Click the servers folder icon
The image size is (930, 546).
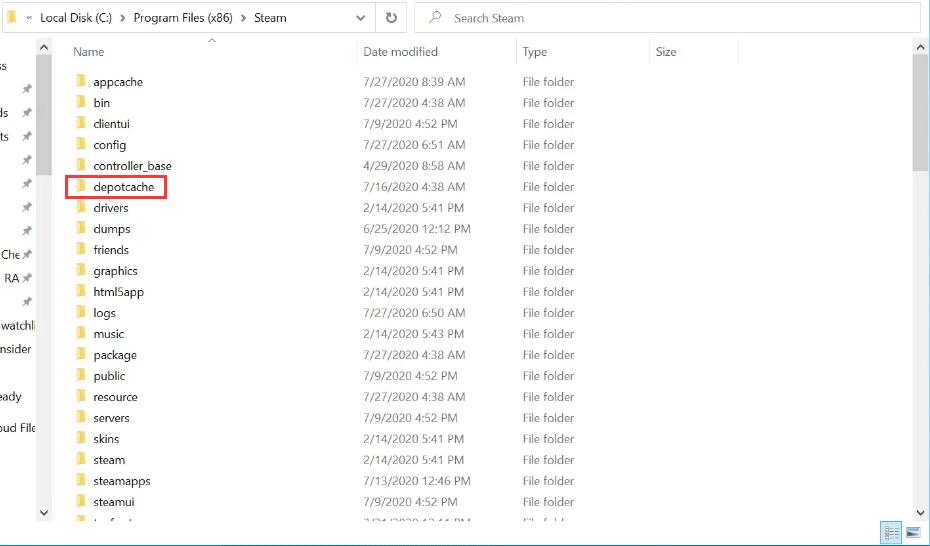pos(81,417)
